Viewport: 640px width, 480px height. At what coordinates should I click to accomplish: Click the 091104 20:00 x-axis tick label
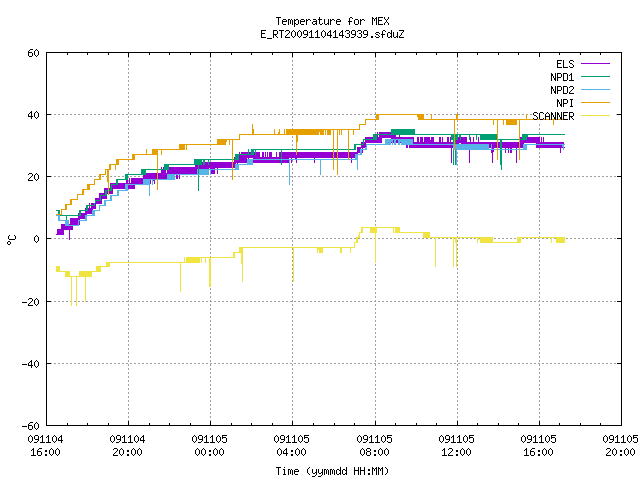[127, 446]
